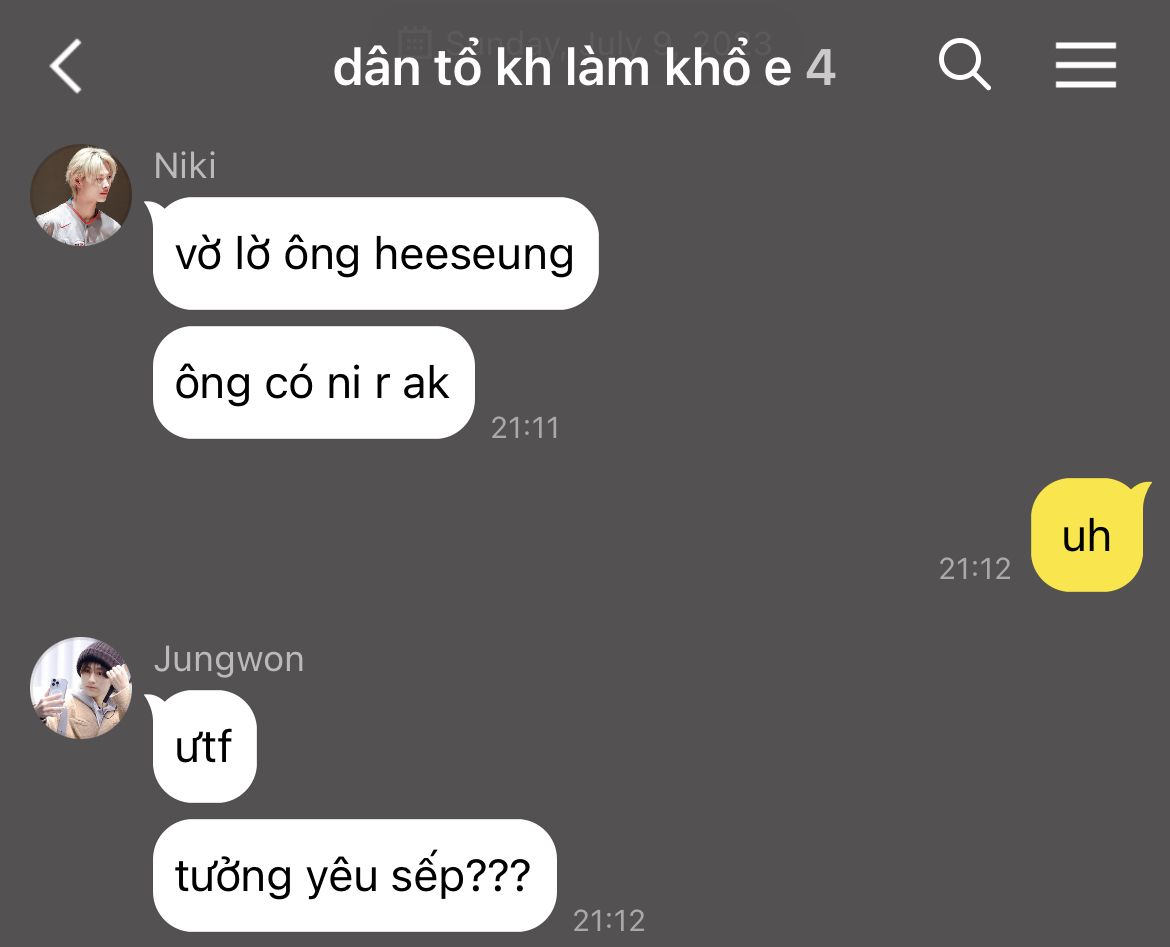
Task: Tap the 21:12 timestamp beside tưởng yêu sếp???
Action: click(x=609, y=921)
